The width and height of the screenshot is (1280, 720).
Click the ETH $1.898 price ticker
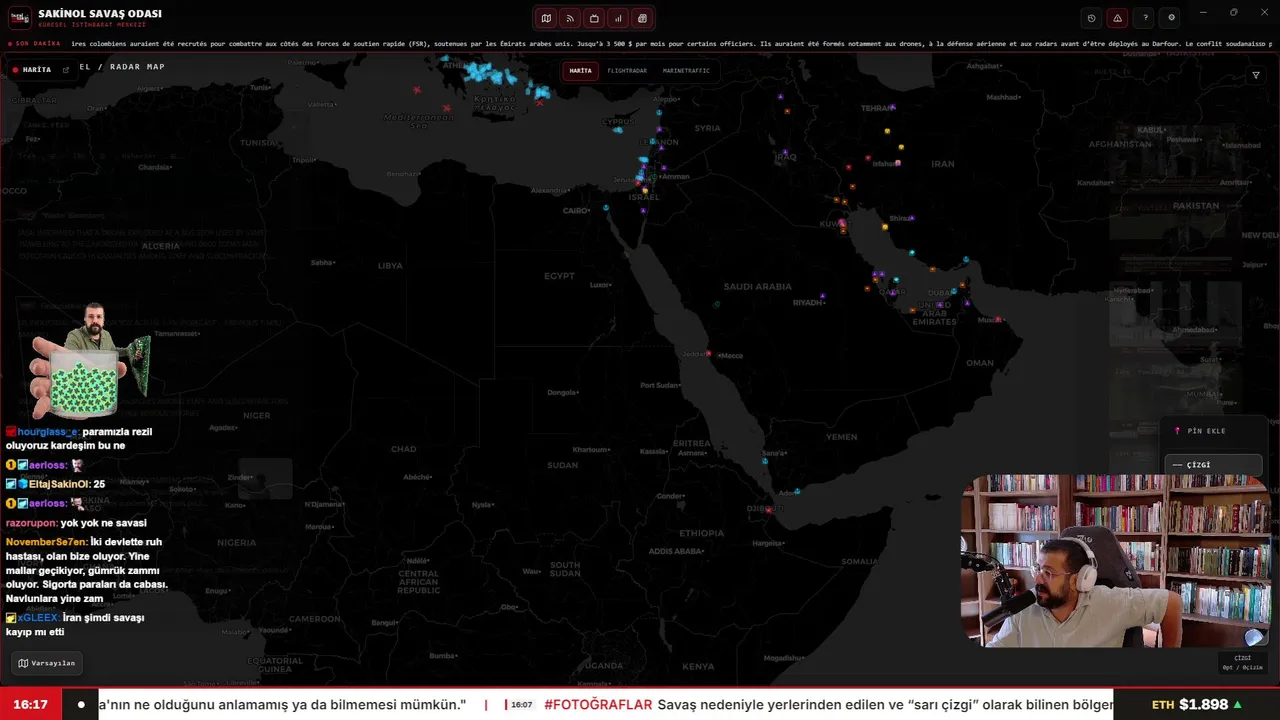click(x=1196, y=704)
